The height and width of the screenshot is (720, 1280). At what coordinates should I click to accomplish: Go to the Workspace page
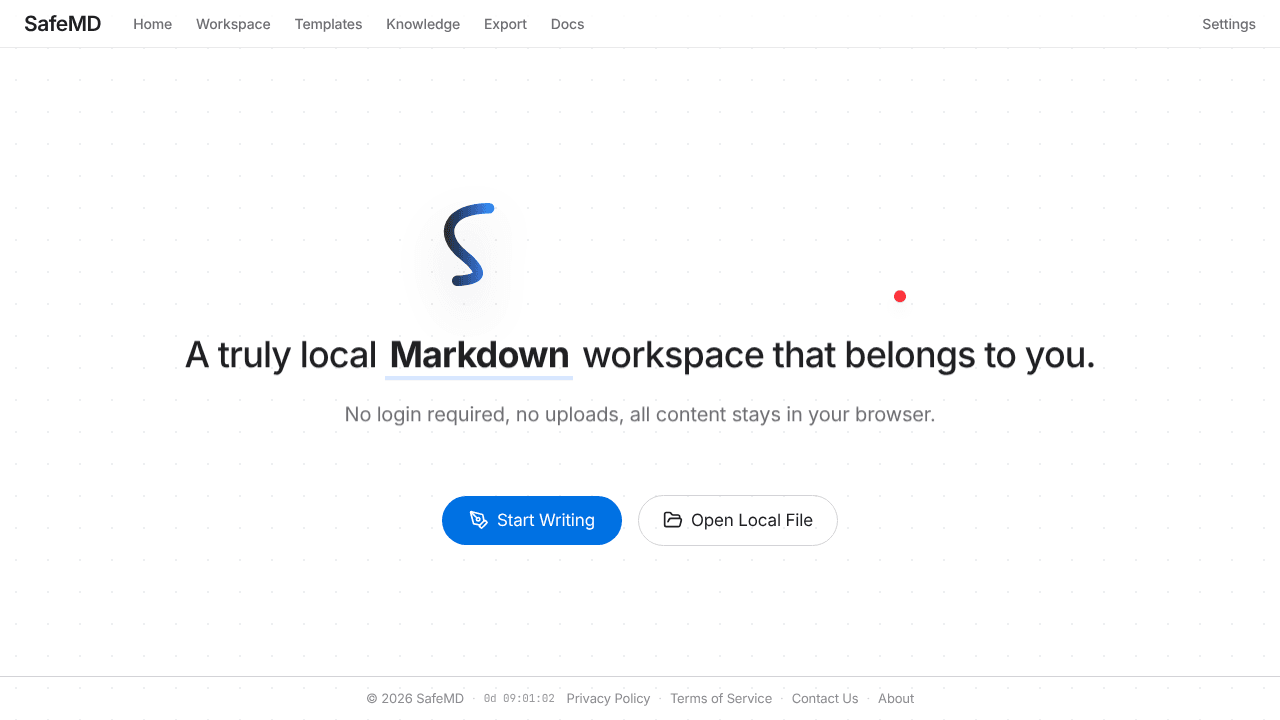click(233, 24)
